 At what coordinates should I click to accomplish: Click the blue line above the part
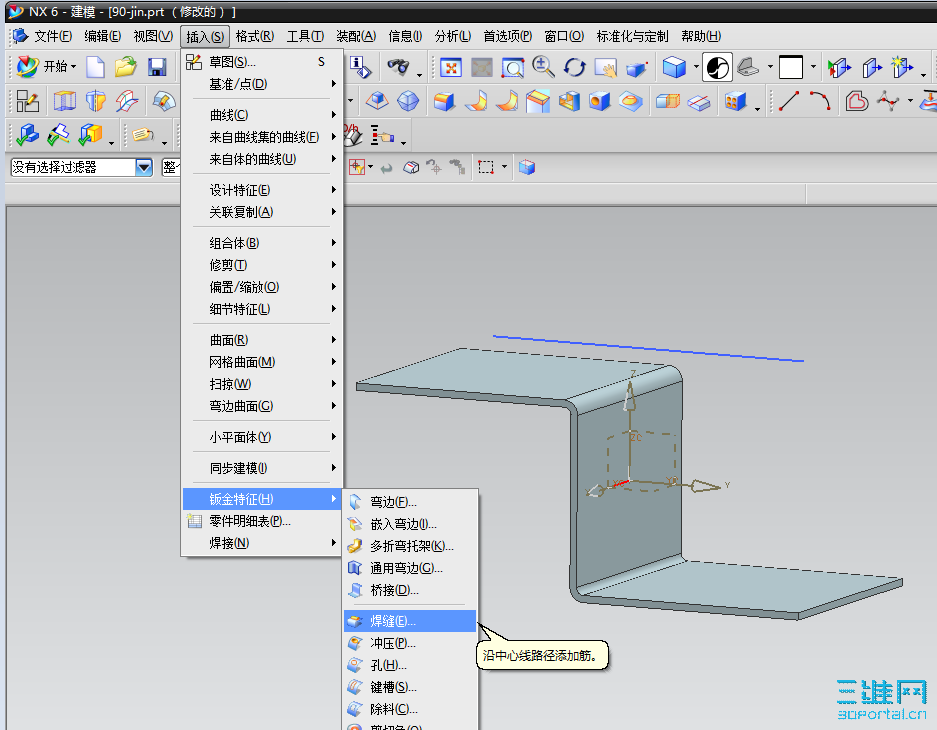click(x=648, y=348)
